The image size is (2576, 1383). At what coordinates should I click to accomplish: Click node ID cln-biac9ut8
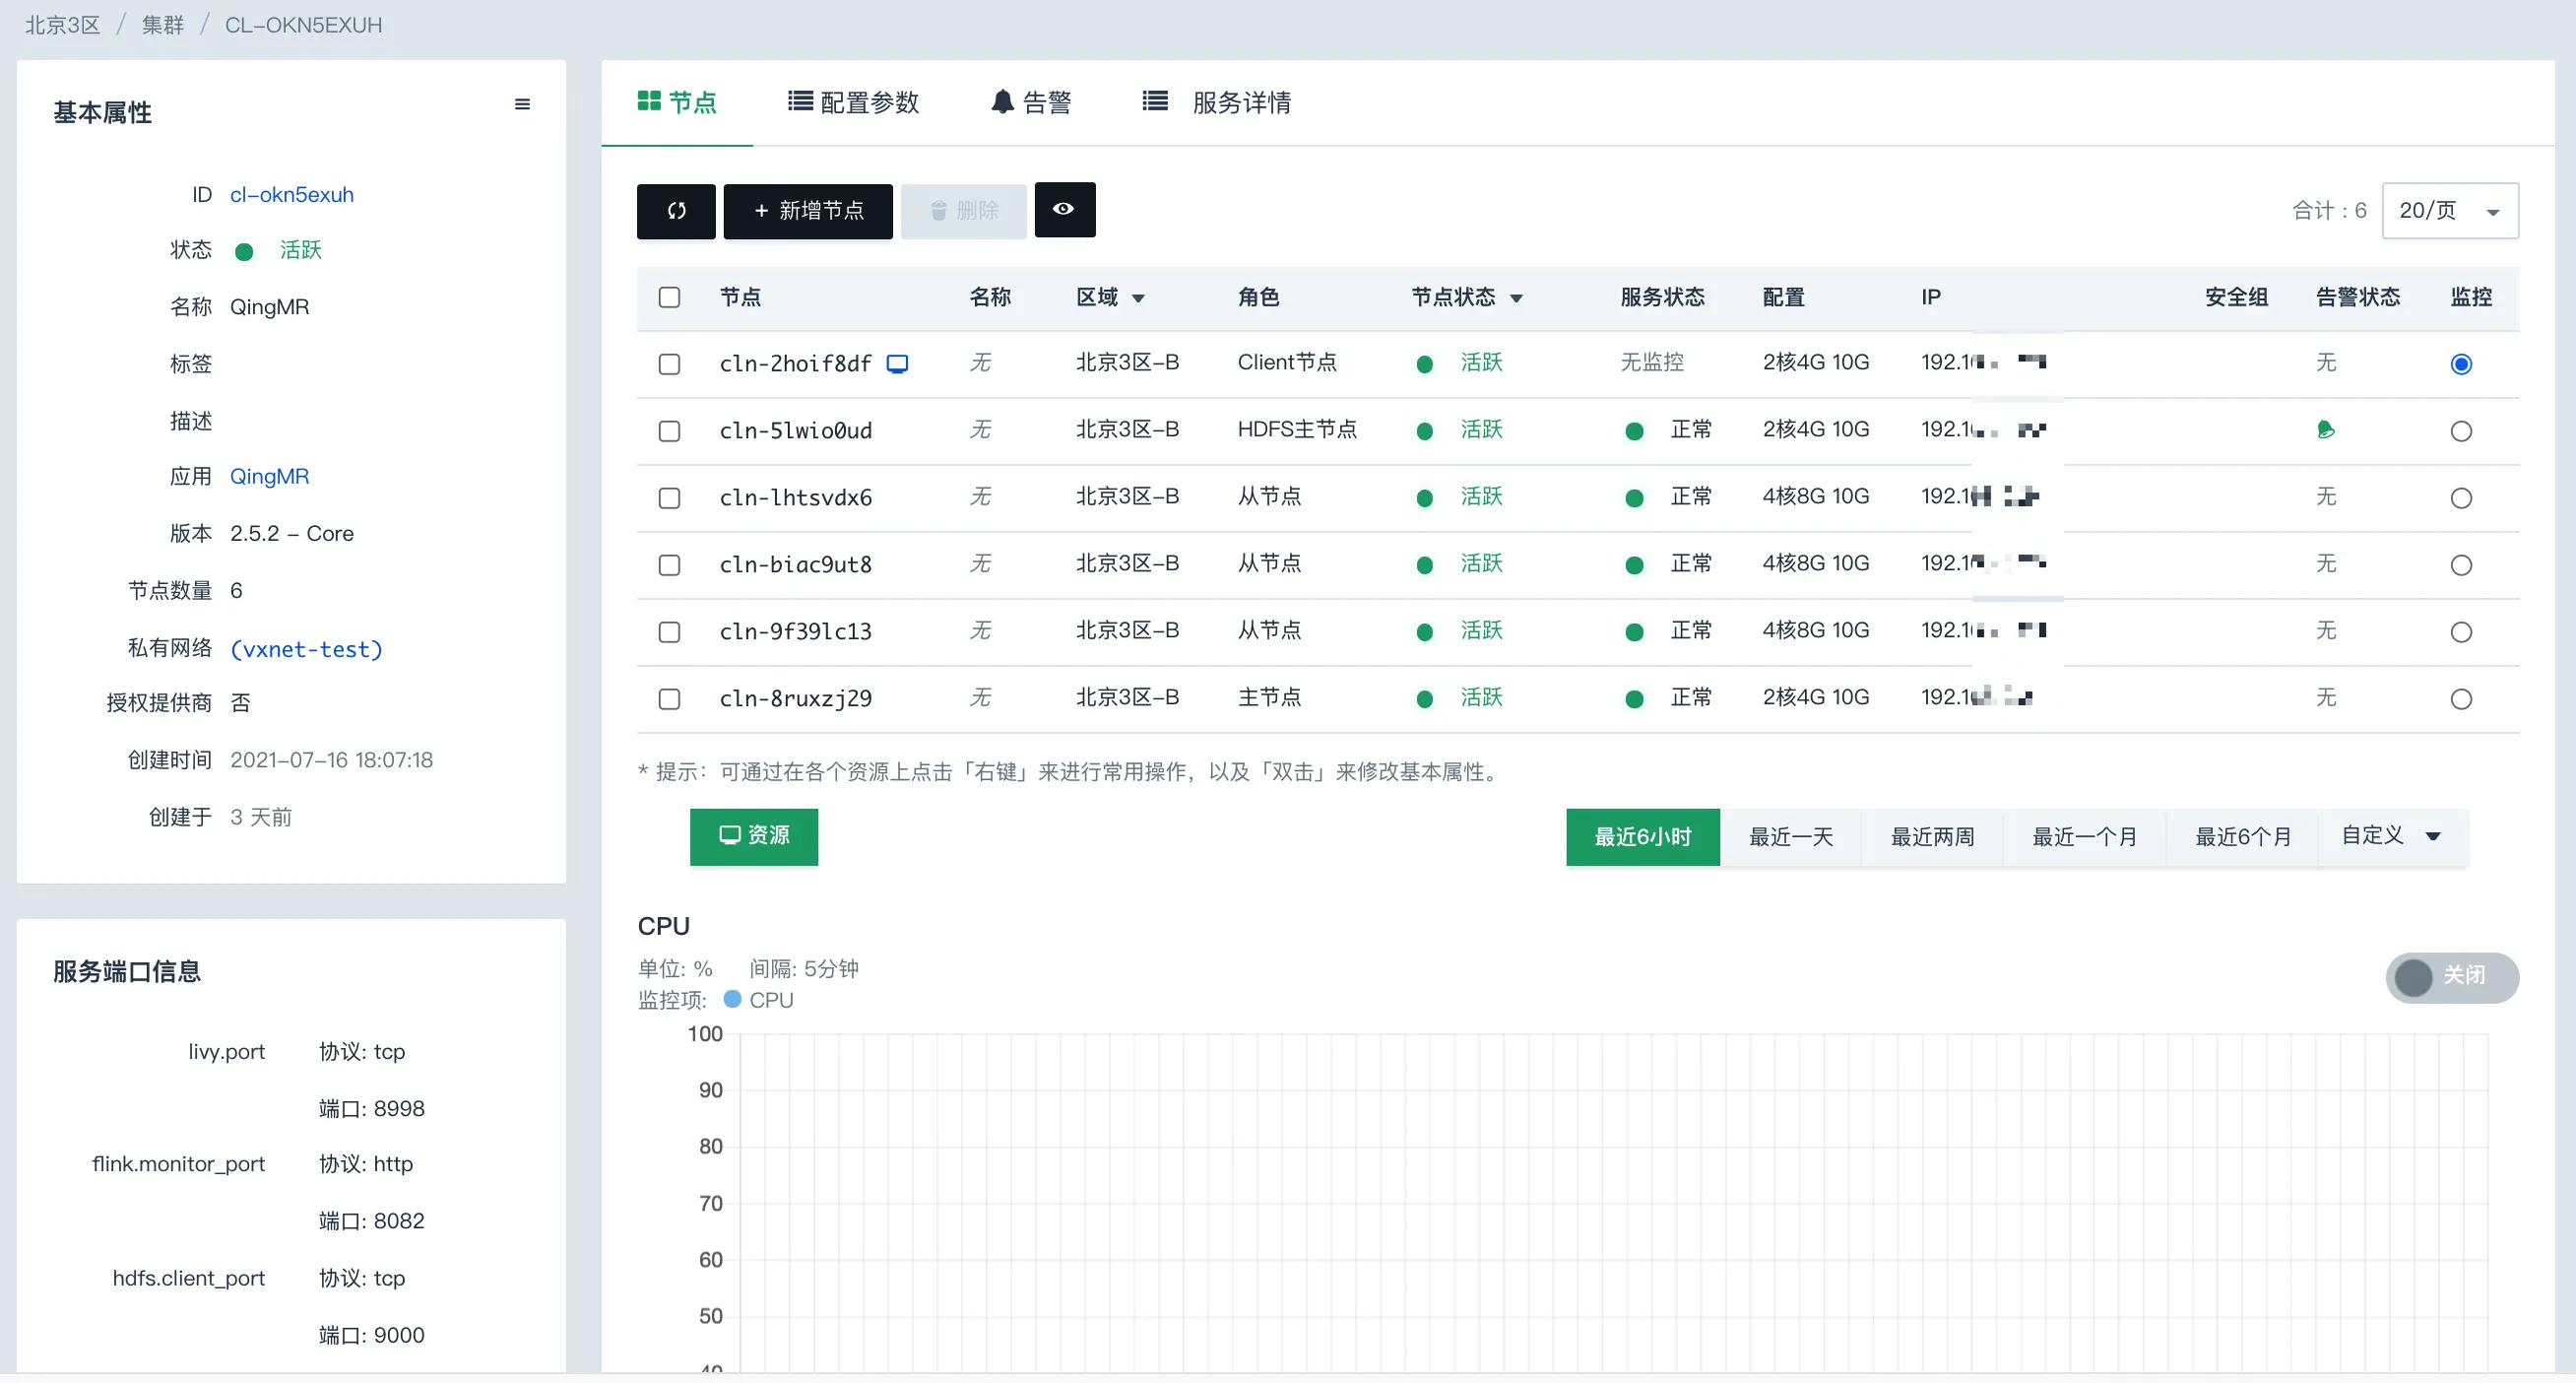(796, 565)
